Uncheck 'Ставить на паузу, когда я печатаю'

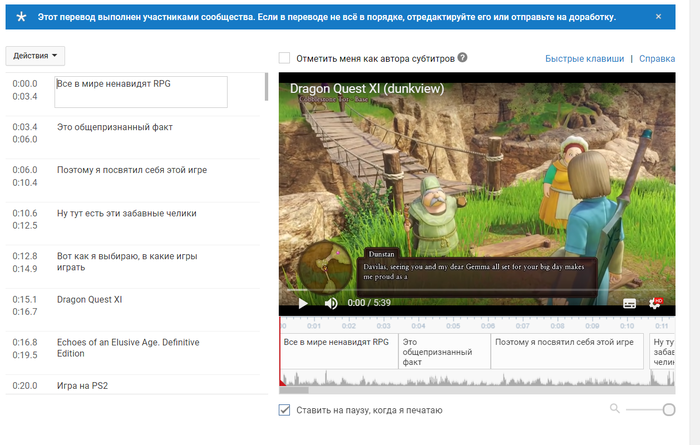(285, 410)
